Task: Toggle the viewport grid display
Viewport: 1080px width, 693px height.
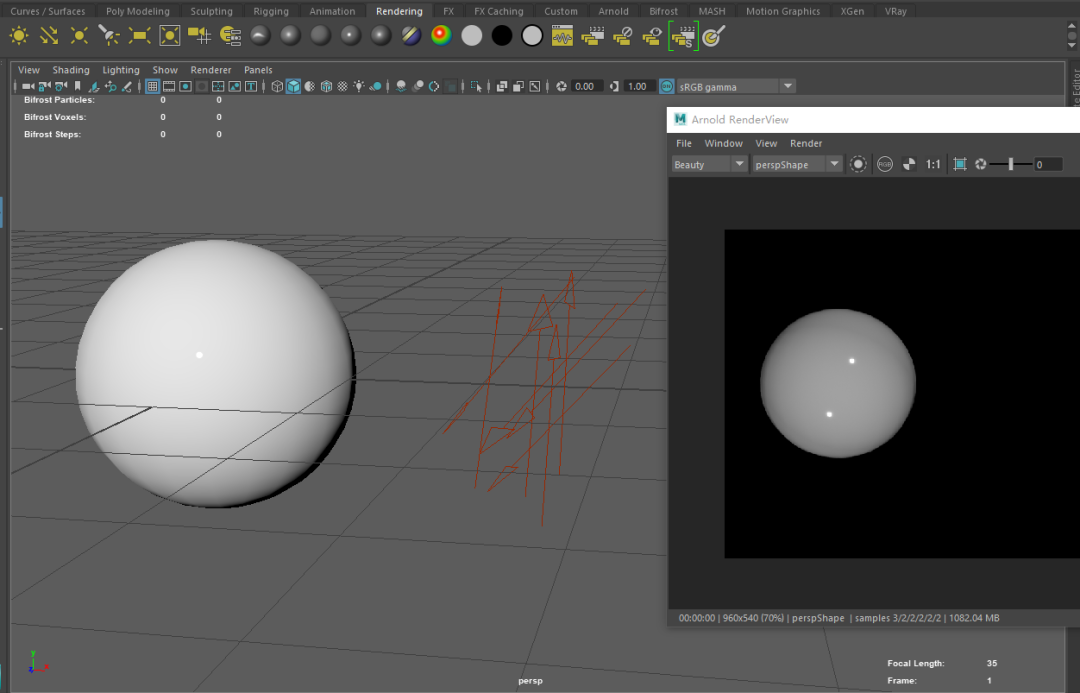Action: click(x=152, y=87)
